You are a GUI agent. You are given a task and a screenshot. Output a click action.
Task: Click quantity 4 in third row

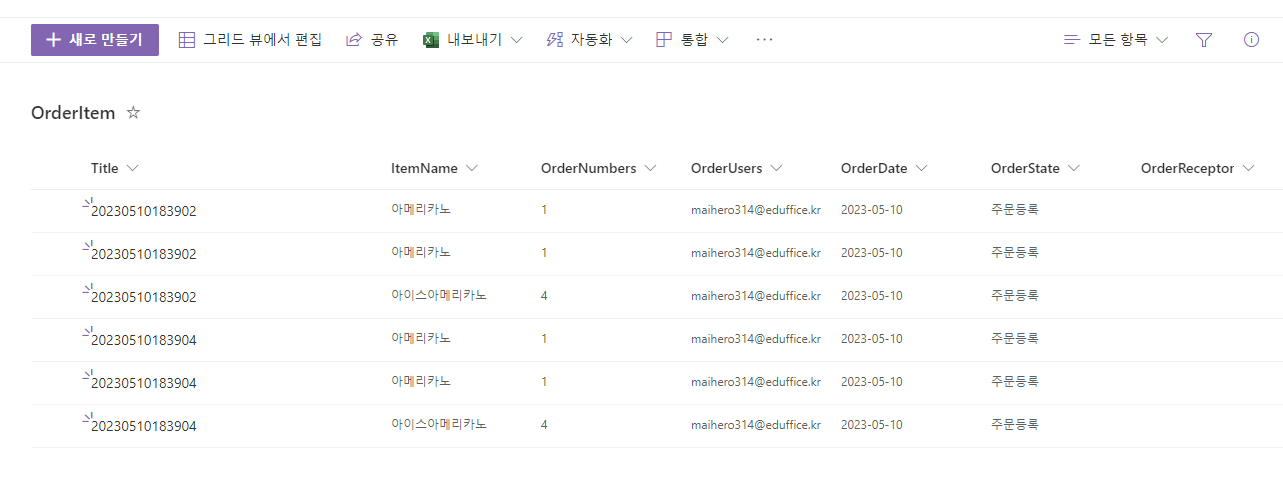coord(544,296)
